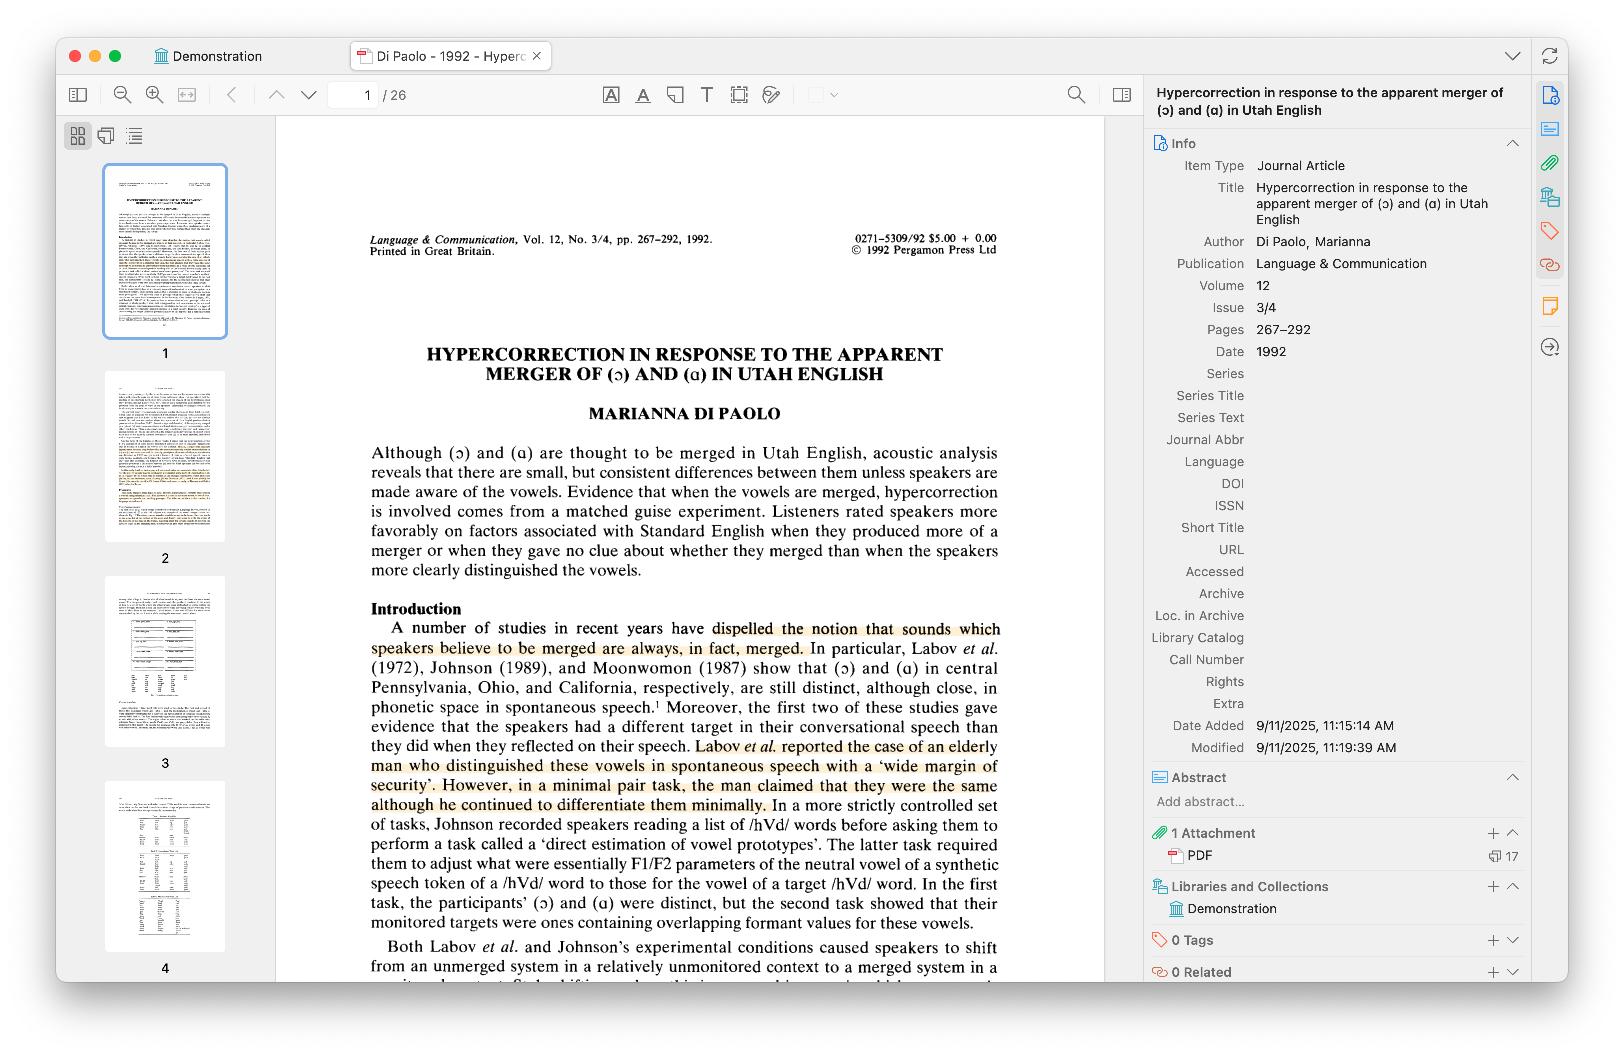Toggle the left sidebar panel
This screenshot has width=1624, height=1056.
click(x=78, y=95)
